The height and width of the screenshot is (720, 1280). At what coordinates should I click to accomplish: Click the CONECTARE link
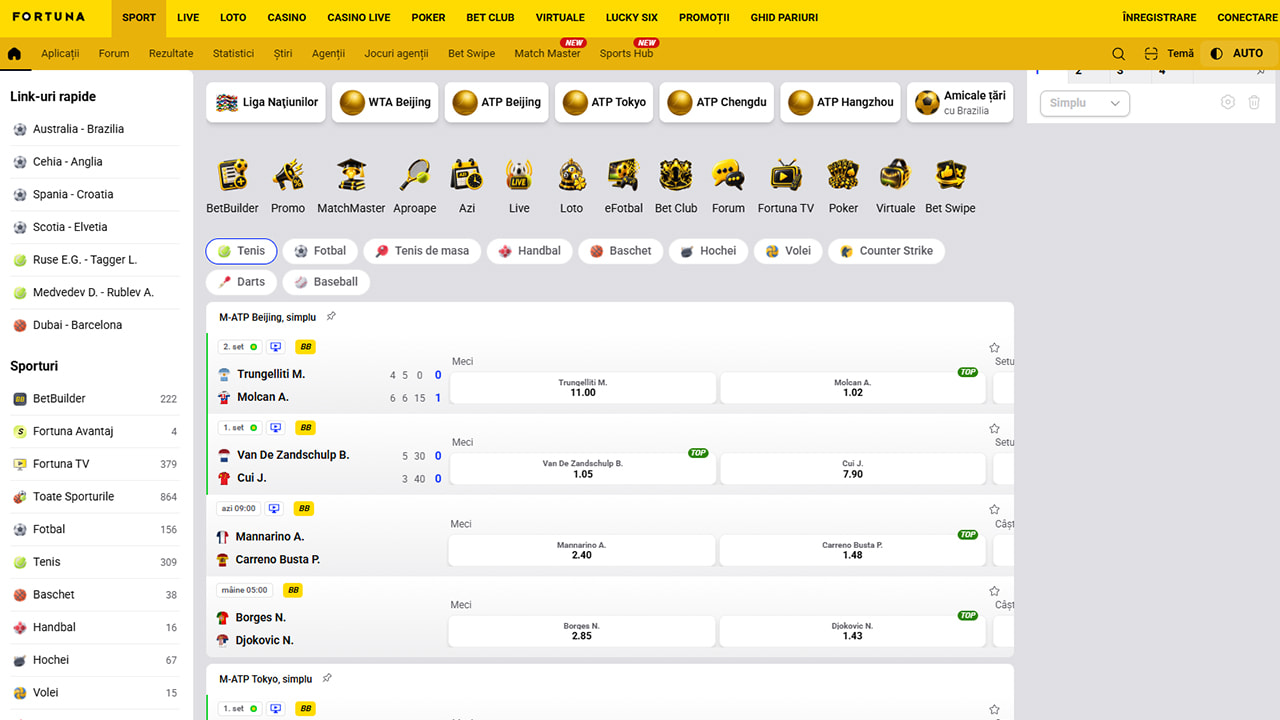click(1247, 18)
